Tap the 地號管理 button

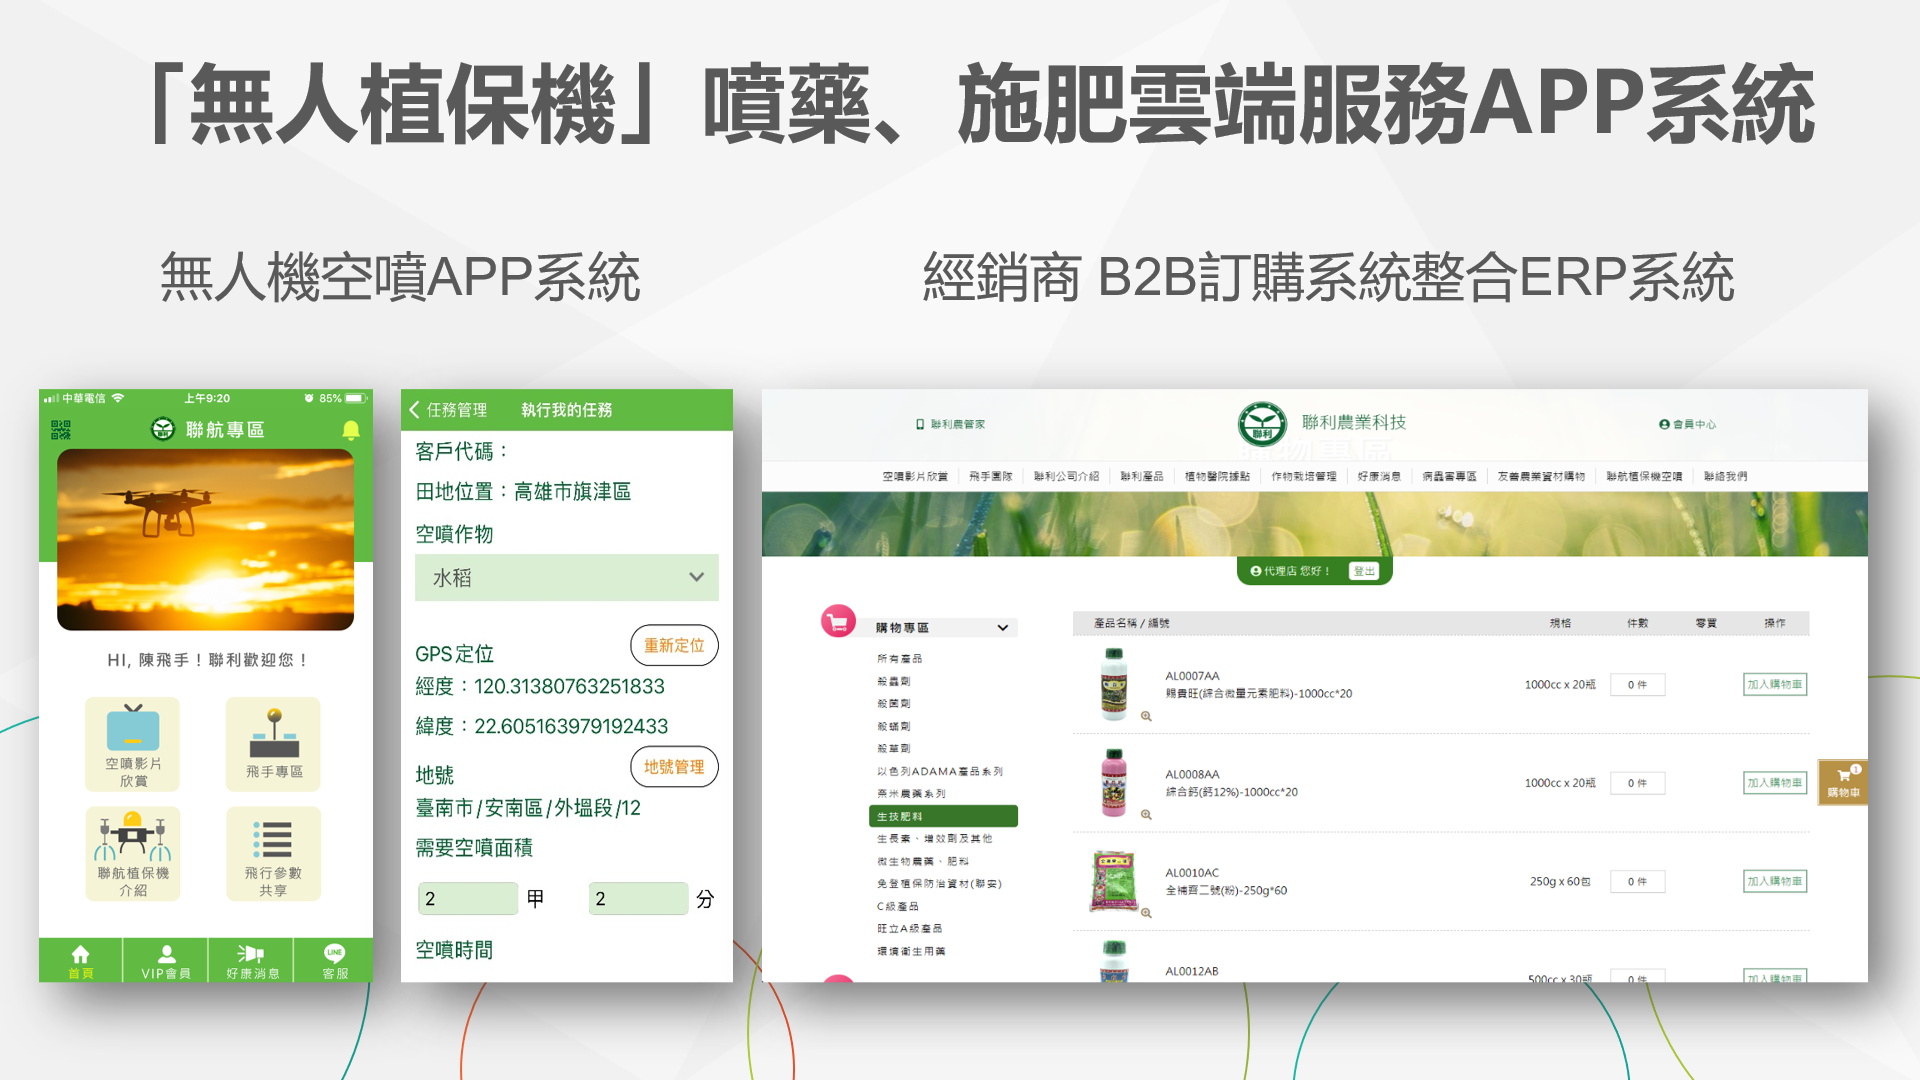674,767
